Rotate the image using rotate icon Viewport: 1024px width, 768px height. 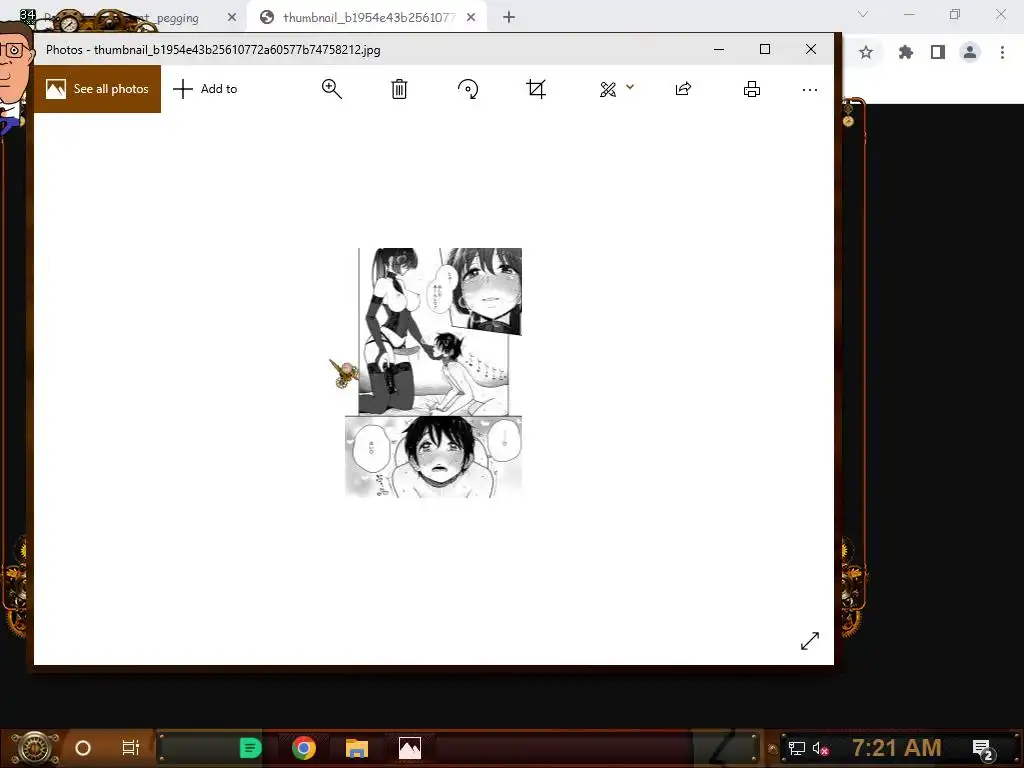coord(468,89)
